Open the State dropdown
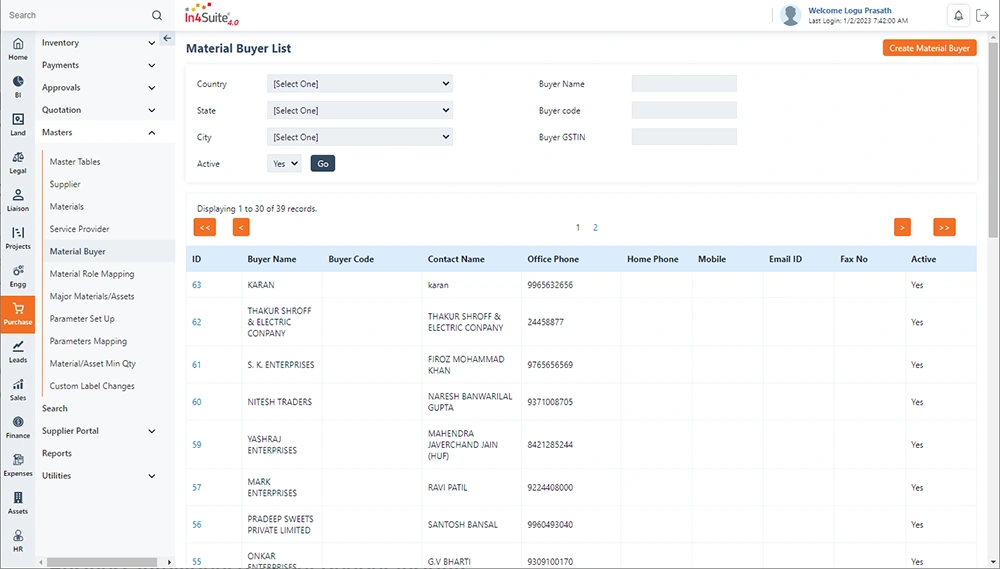This screenshot has height=569, width=1000. pos(359,111)
